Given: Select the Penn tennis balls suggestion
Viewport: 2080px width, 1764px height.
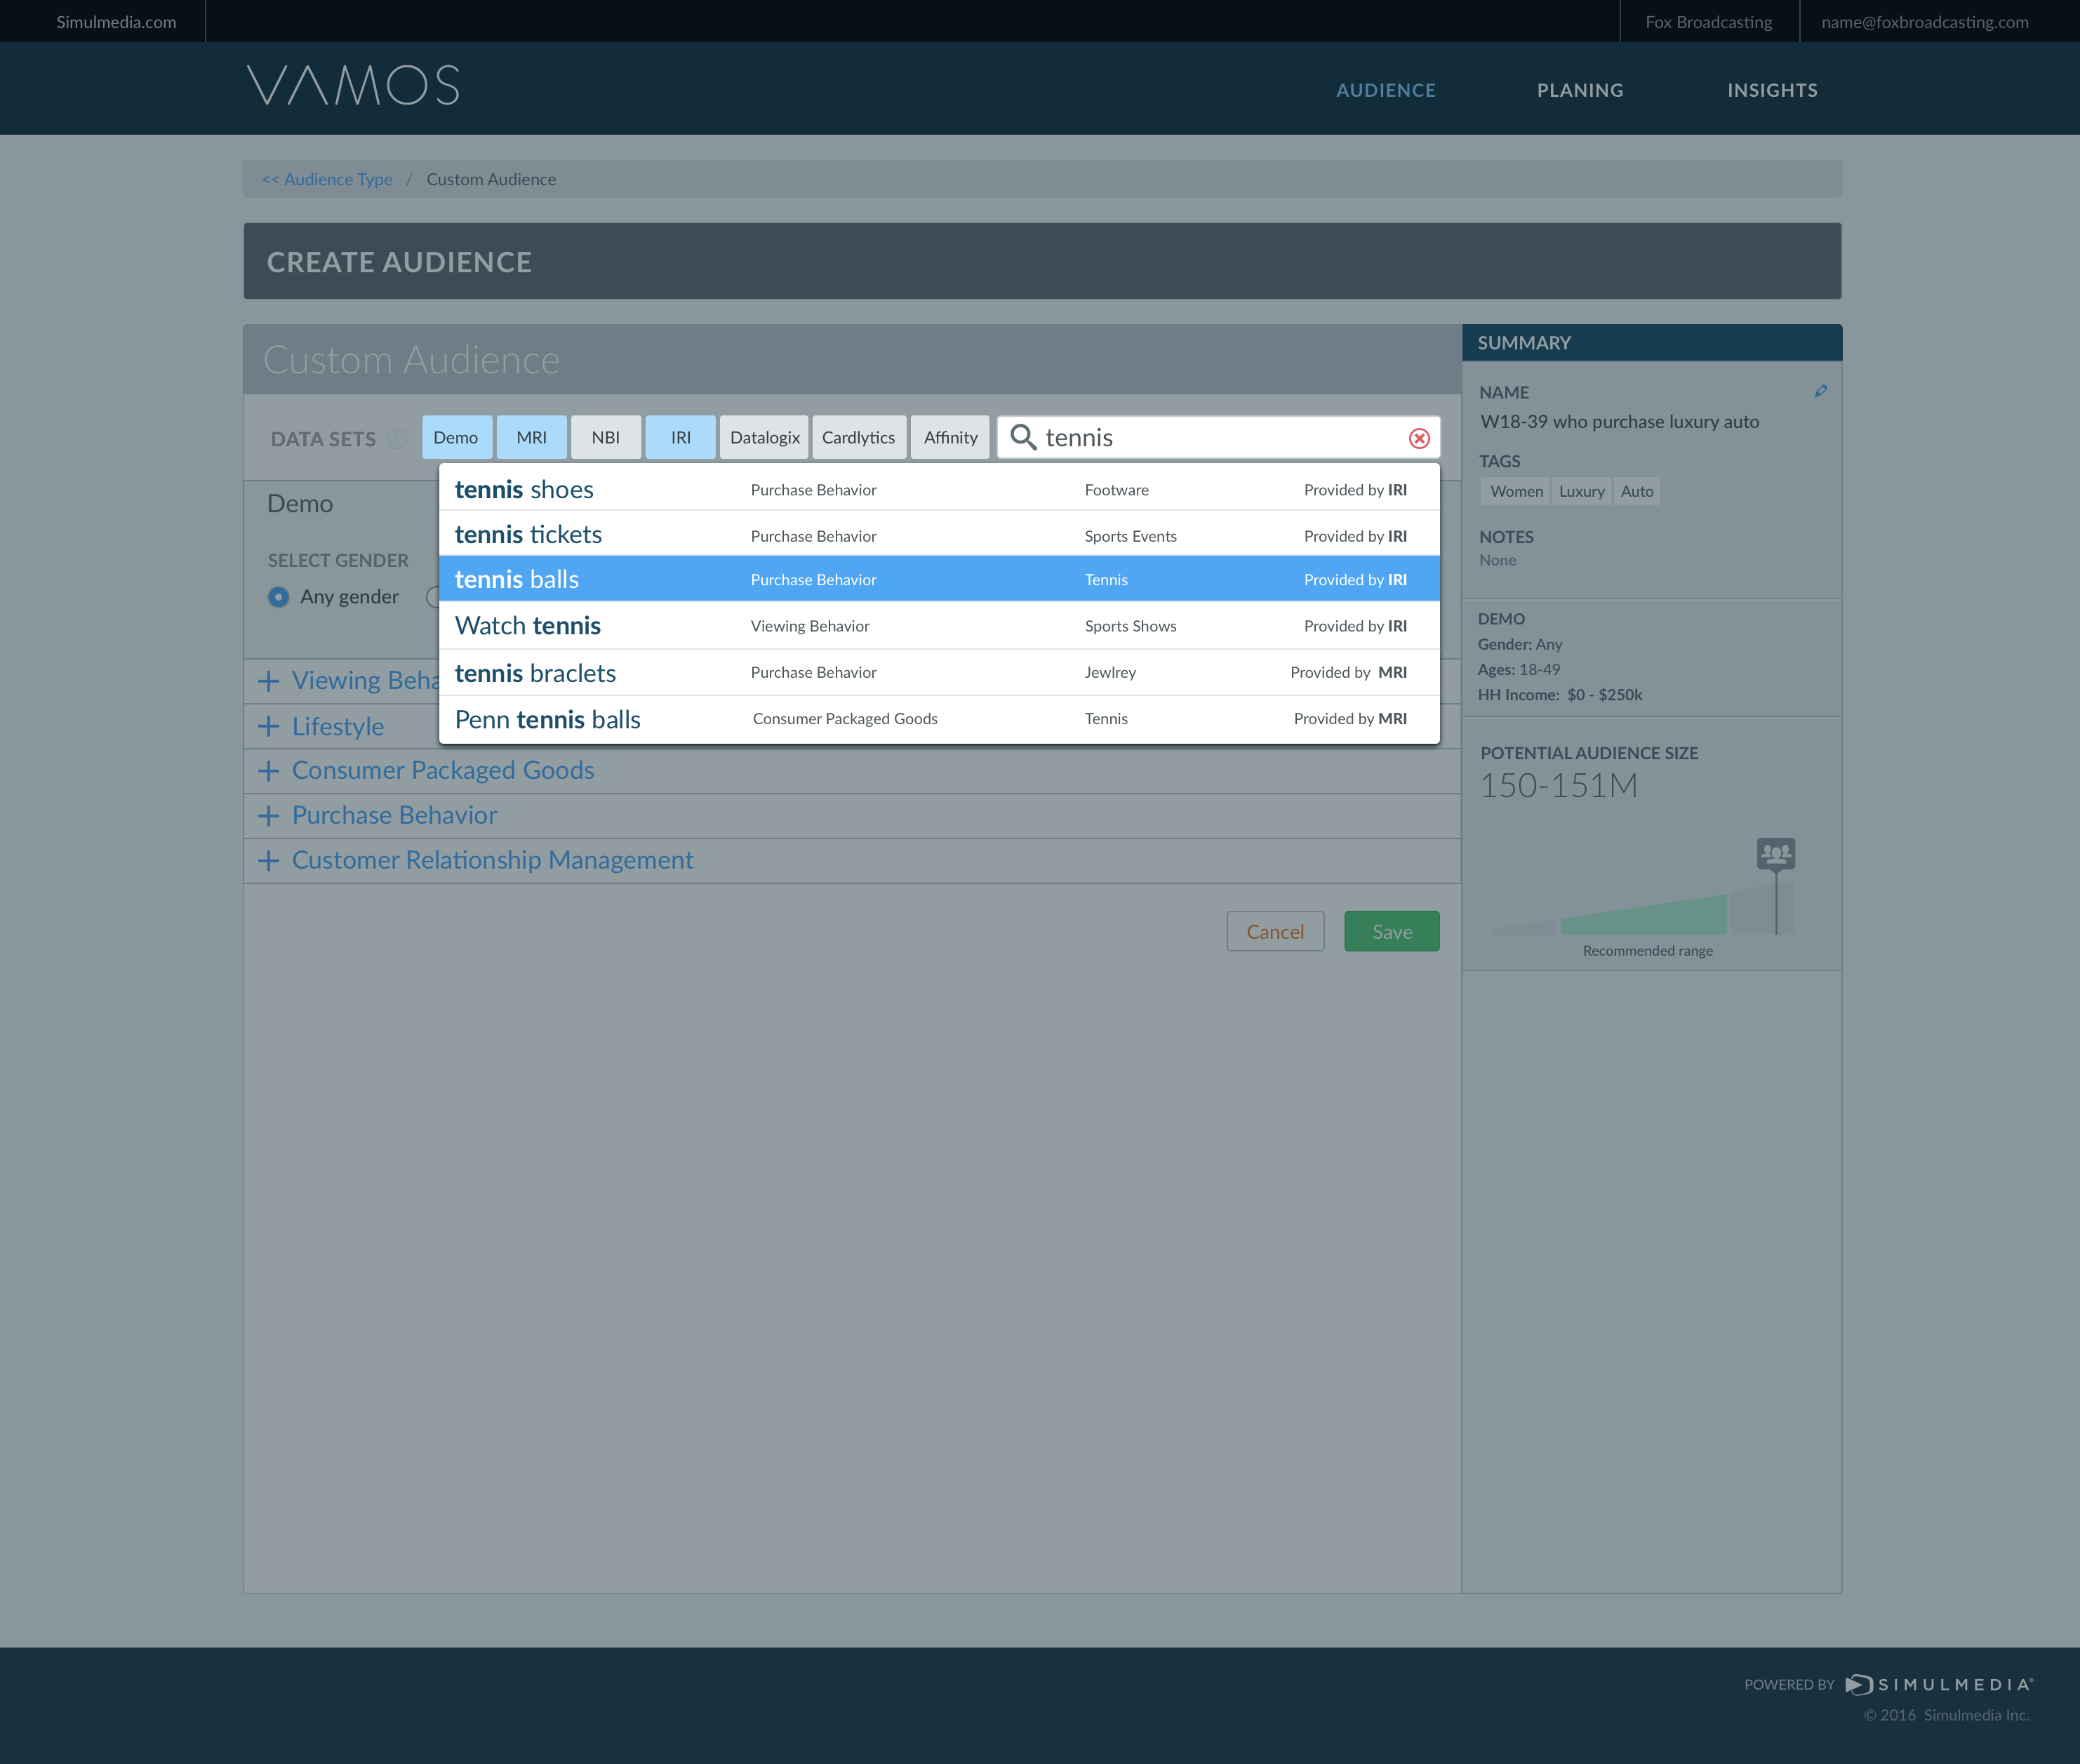Looking at the screenshot, I should [940, 719].
